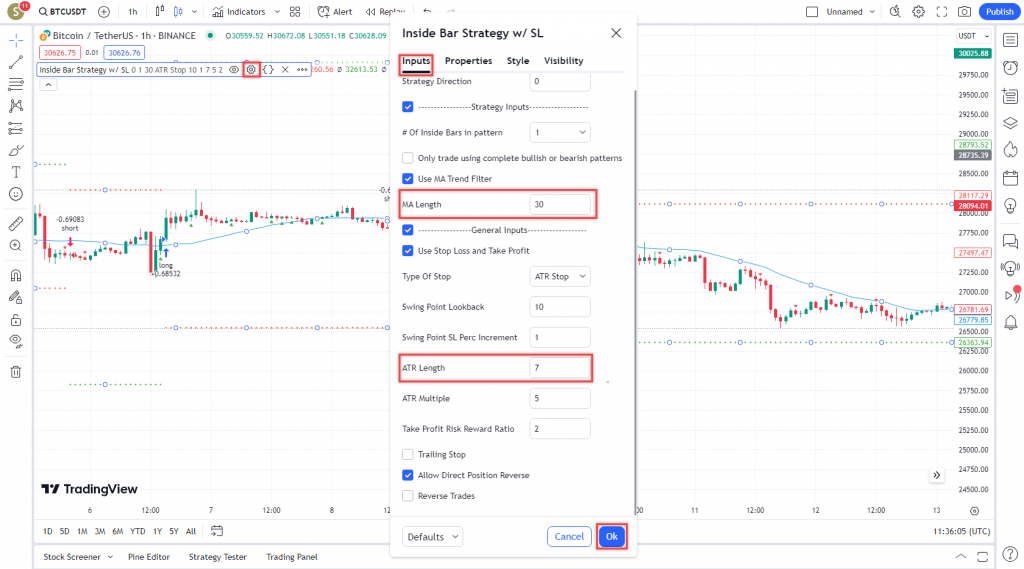This screenshot has height=569, width=1024.
Task: Expand the Stock Screener dropdown arrow
Action: pyautogui.click(x=110, y=557)
